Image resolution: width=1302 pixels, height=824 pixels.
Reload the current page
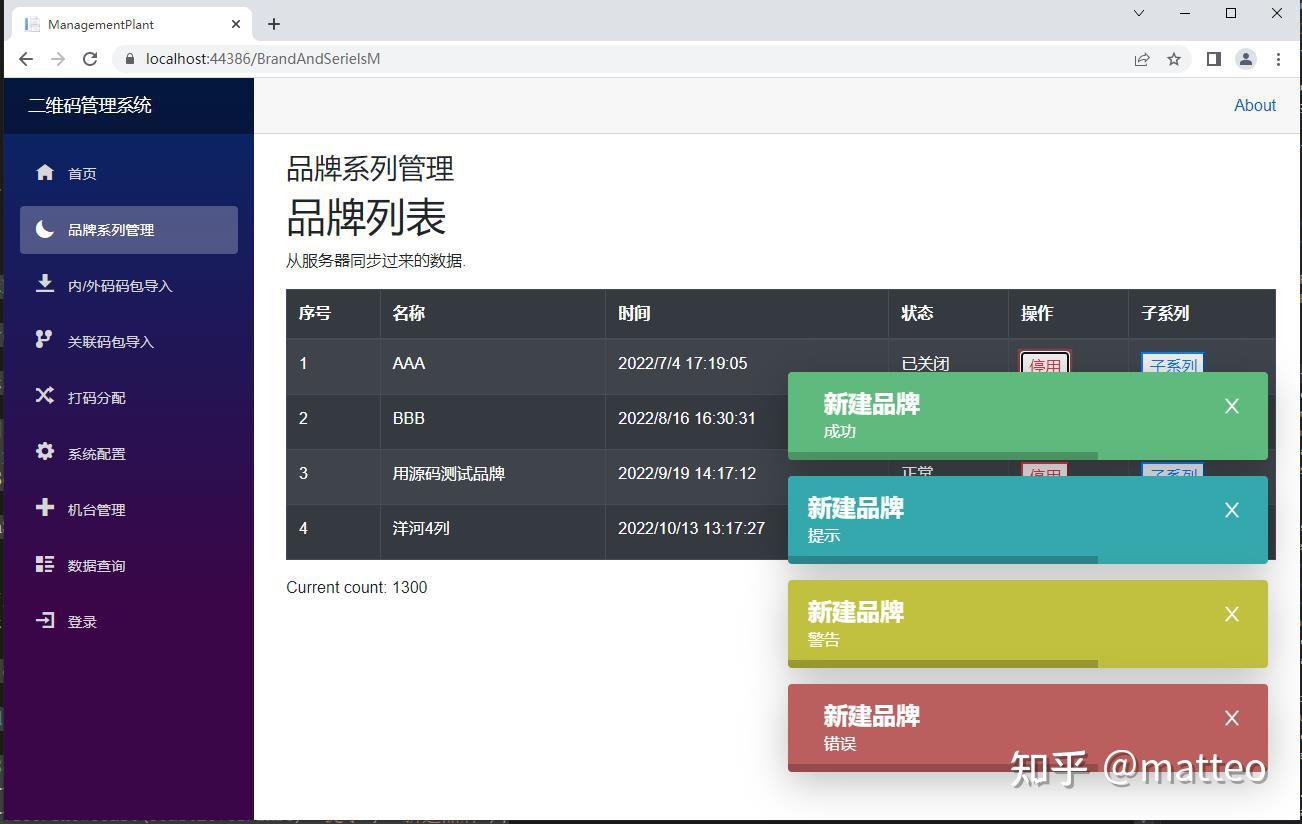(x=90, y=59)
